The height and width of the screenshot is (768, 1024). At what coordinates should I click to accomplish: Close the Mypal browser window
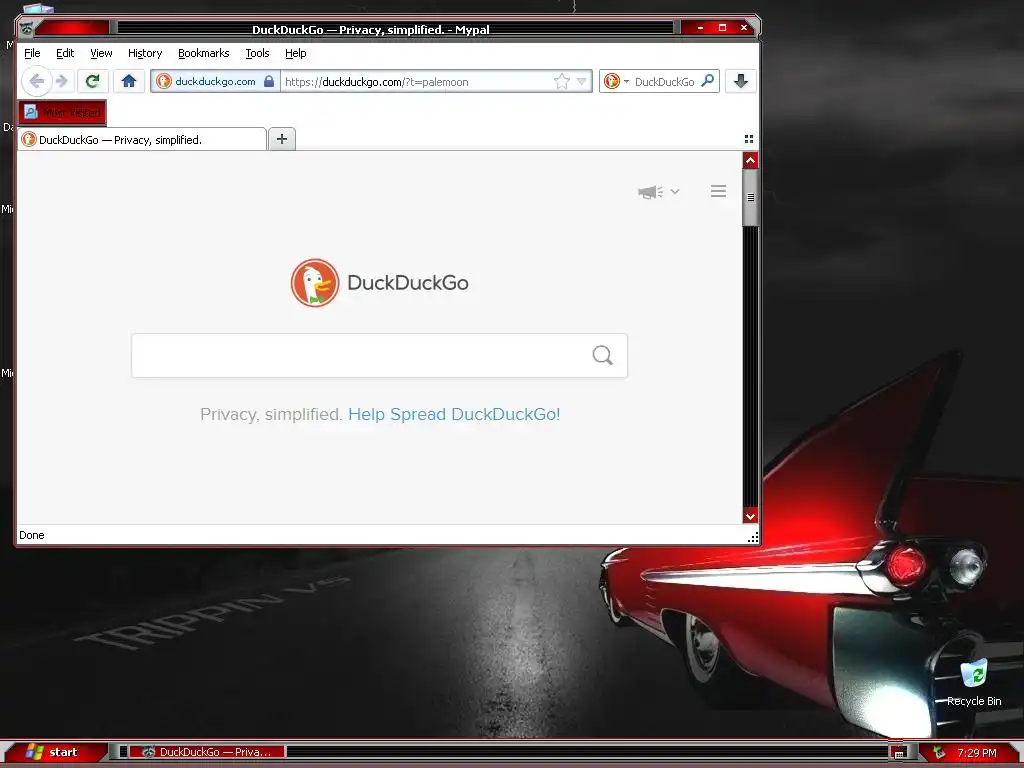click(x=744, y=27)
